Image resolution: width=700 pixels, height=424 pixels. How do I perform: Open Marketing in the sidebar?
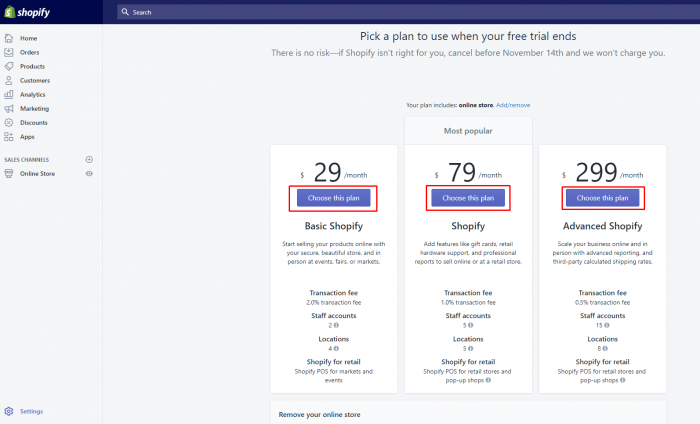pyautogui.click(x=34, y=108)
